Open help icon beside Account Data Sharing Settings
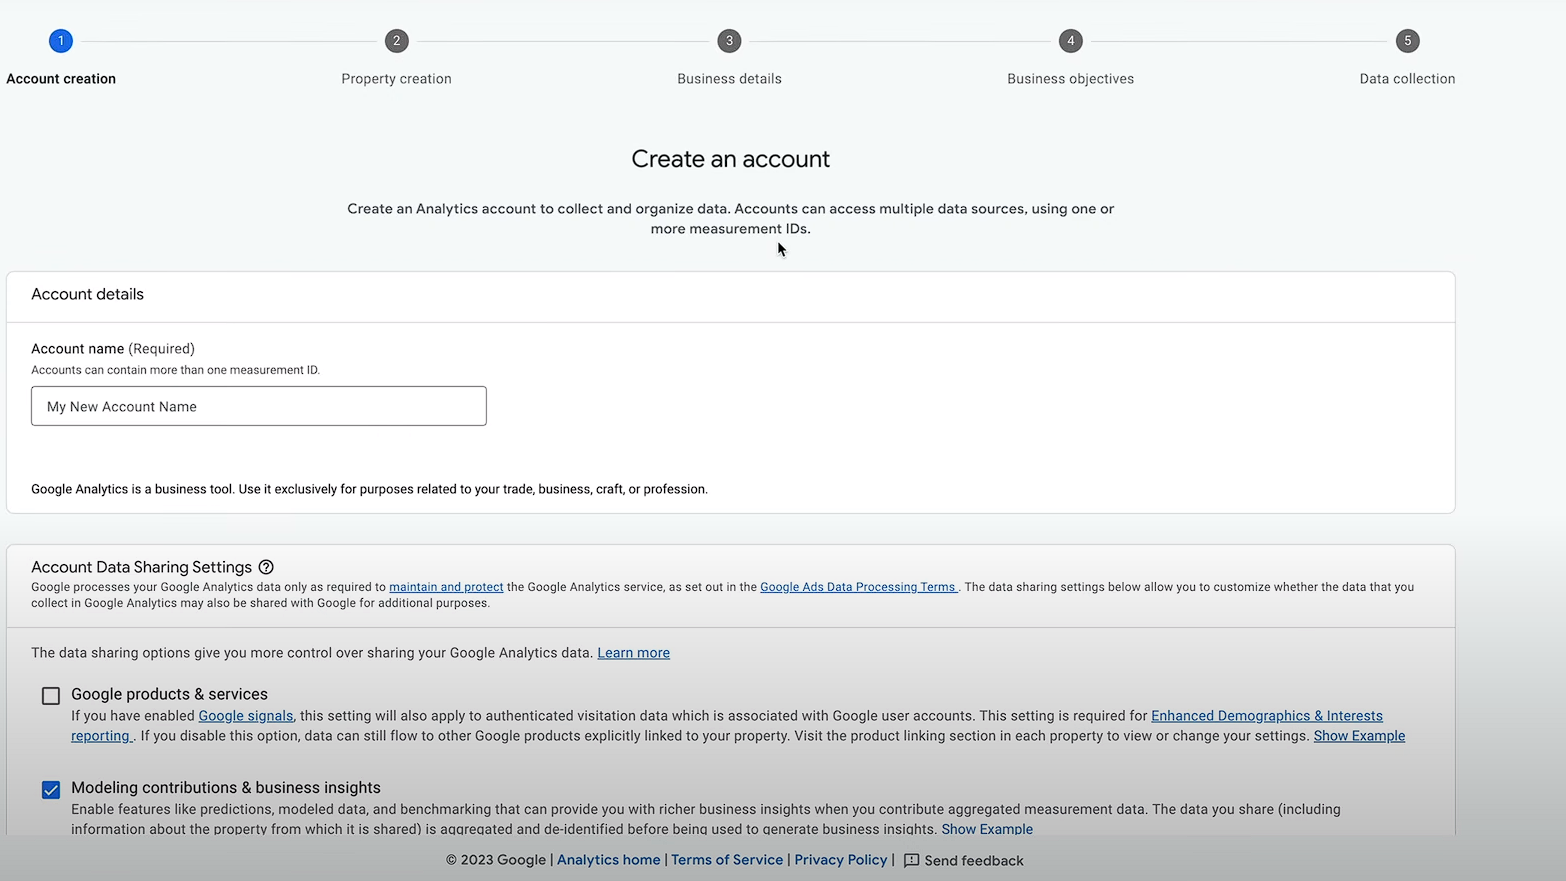 (266, 567)
